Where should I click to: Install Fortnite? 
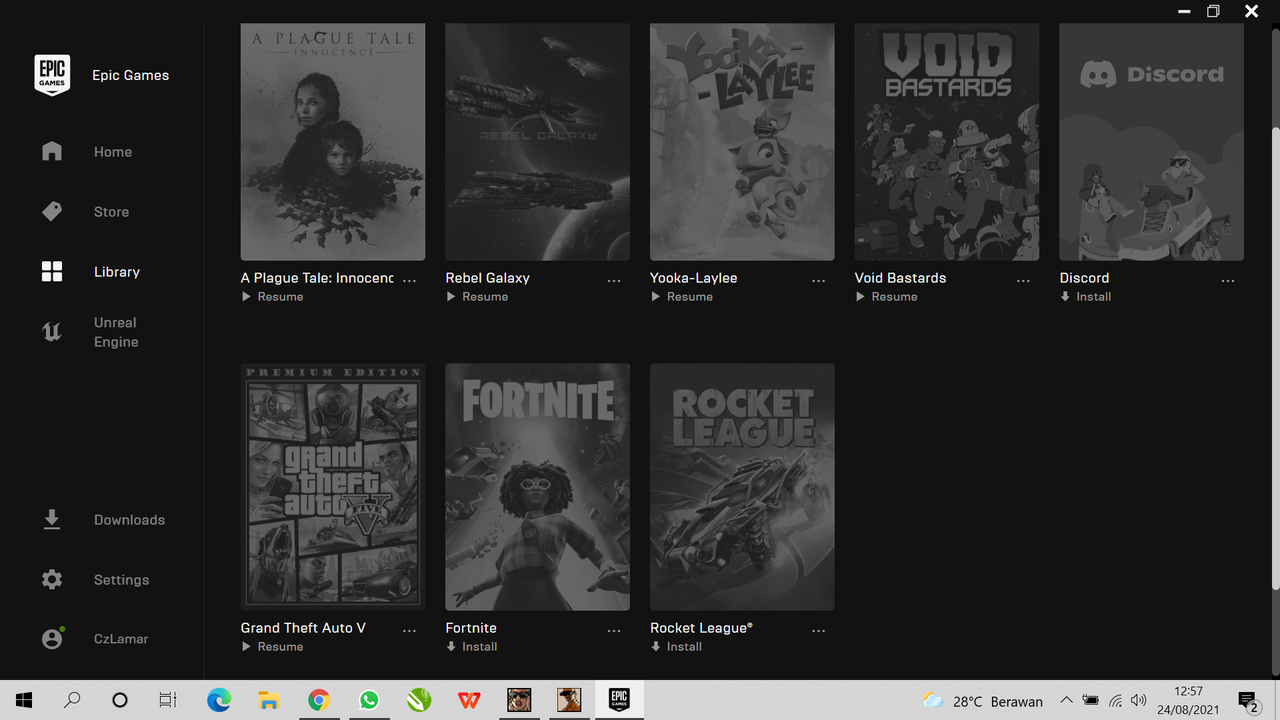472,647
